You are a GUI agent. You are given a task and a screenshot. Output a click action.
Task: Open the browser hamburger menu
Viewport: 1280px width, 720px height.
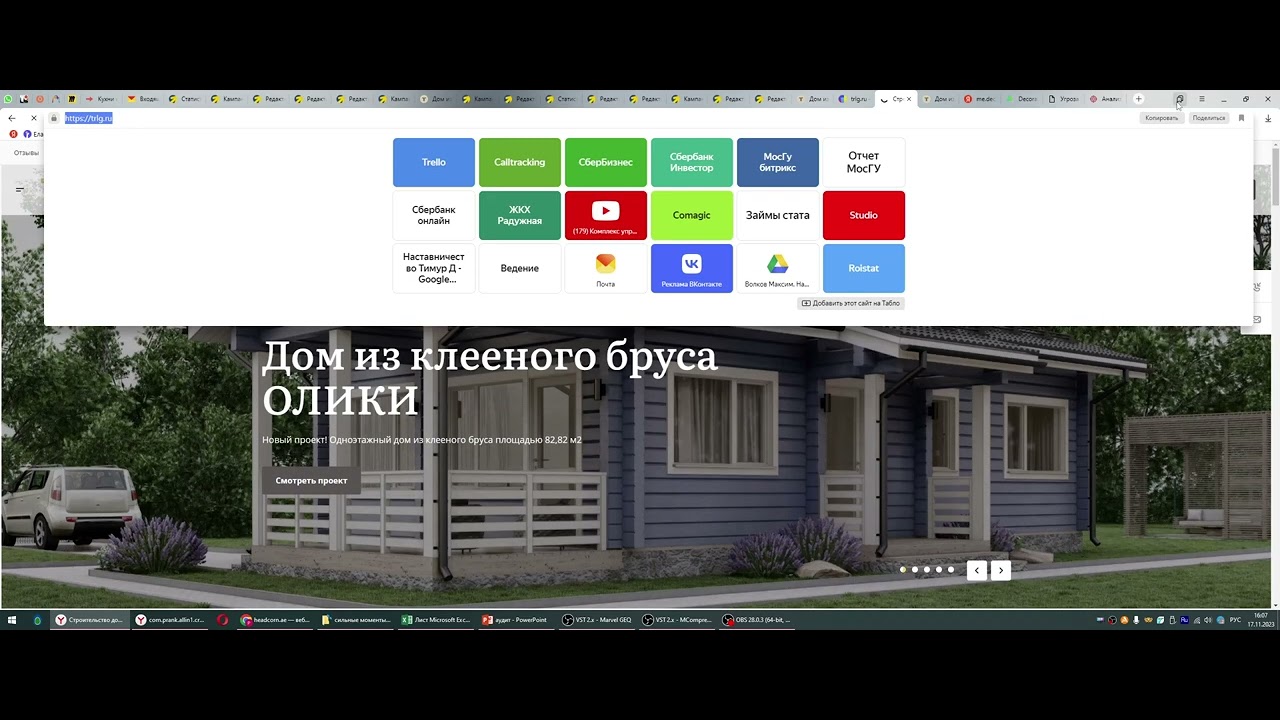click(x=1201, y=99)
